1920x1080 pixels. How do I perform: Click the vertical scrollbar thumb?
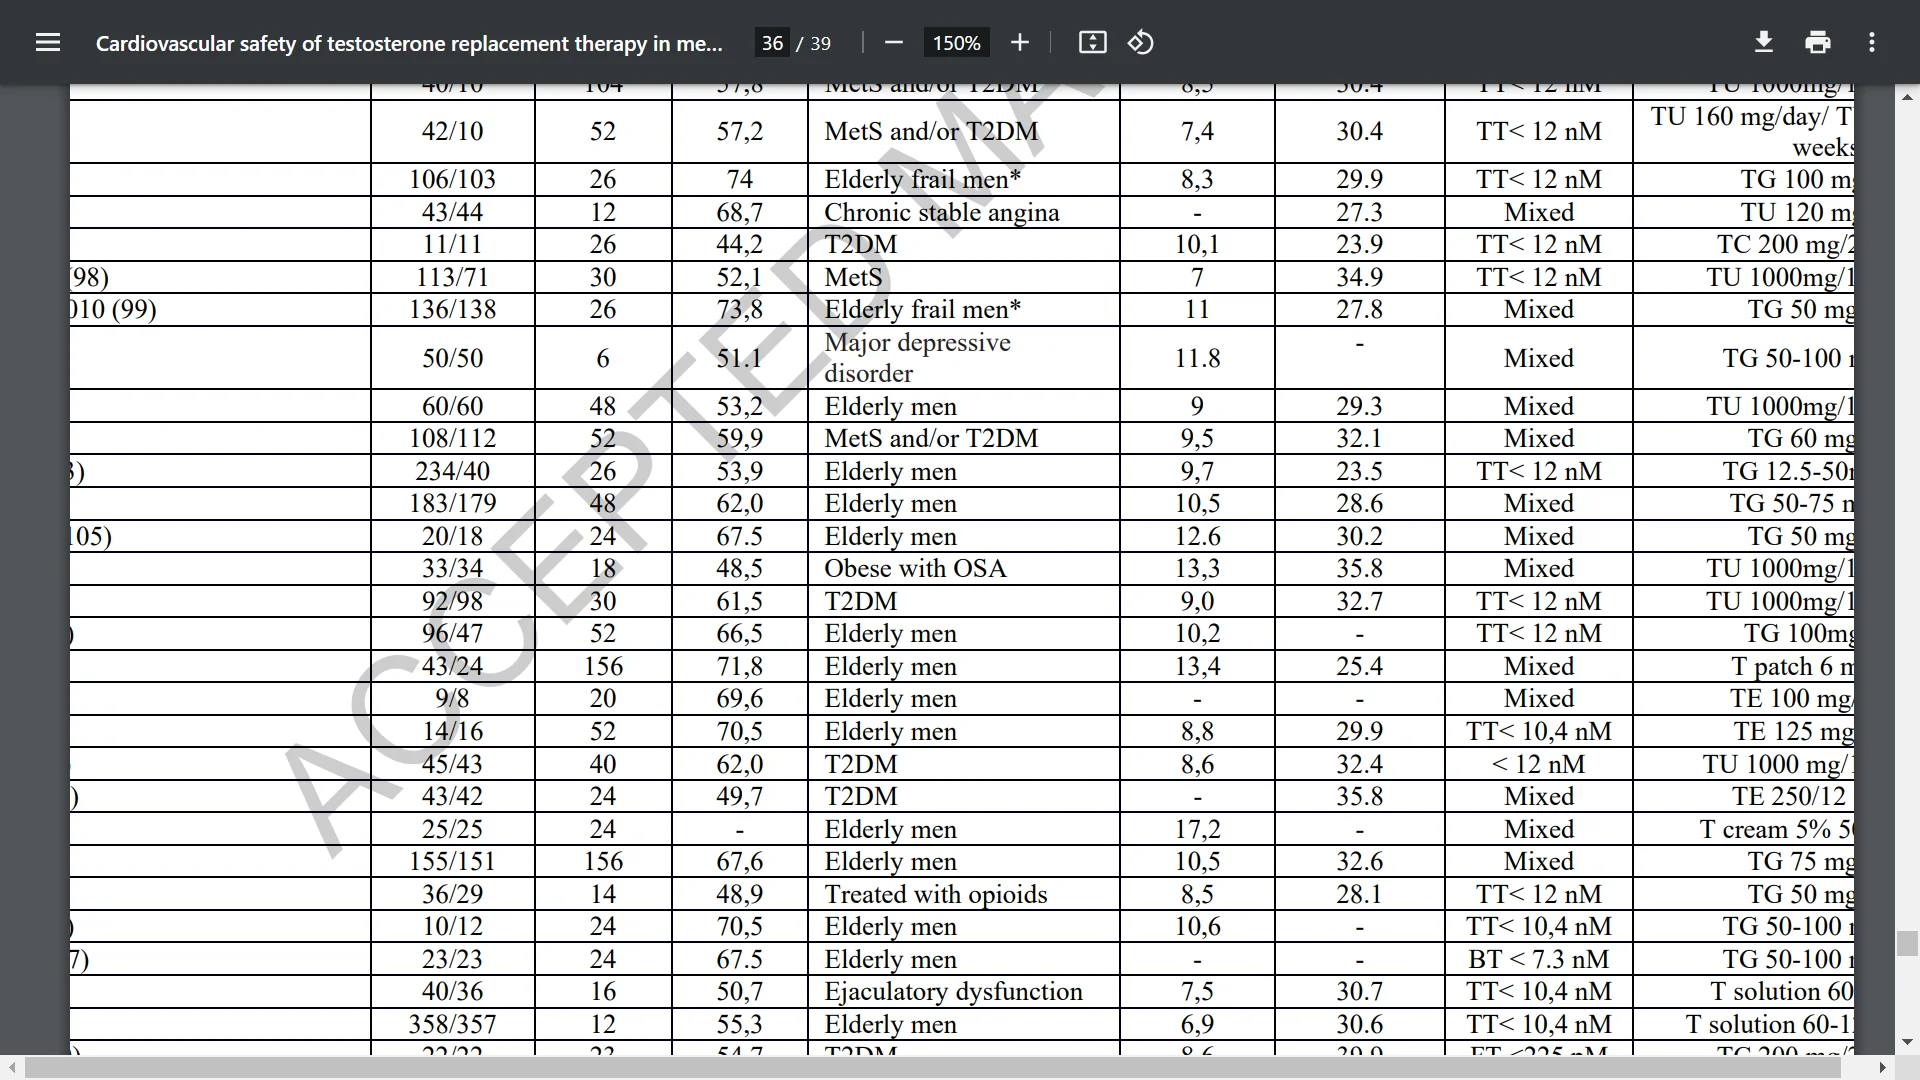(x=1907, y=943)
